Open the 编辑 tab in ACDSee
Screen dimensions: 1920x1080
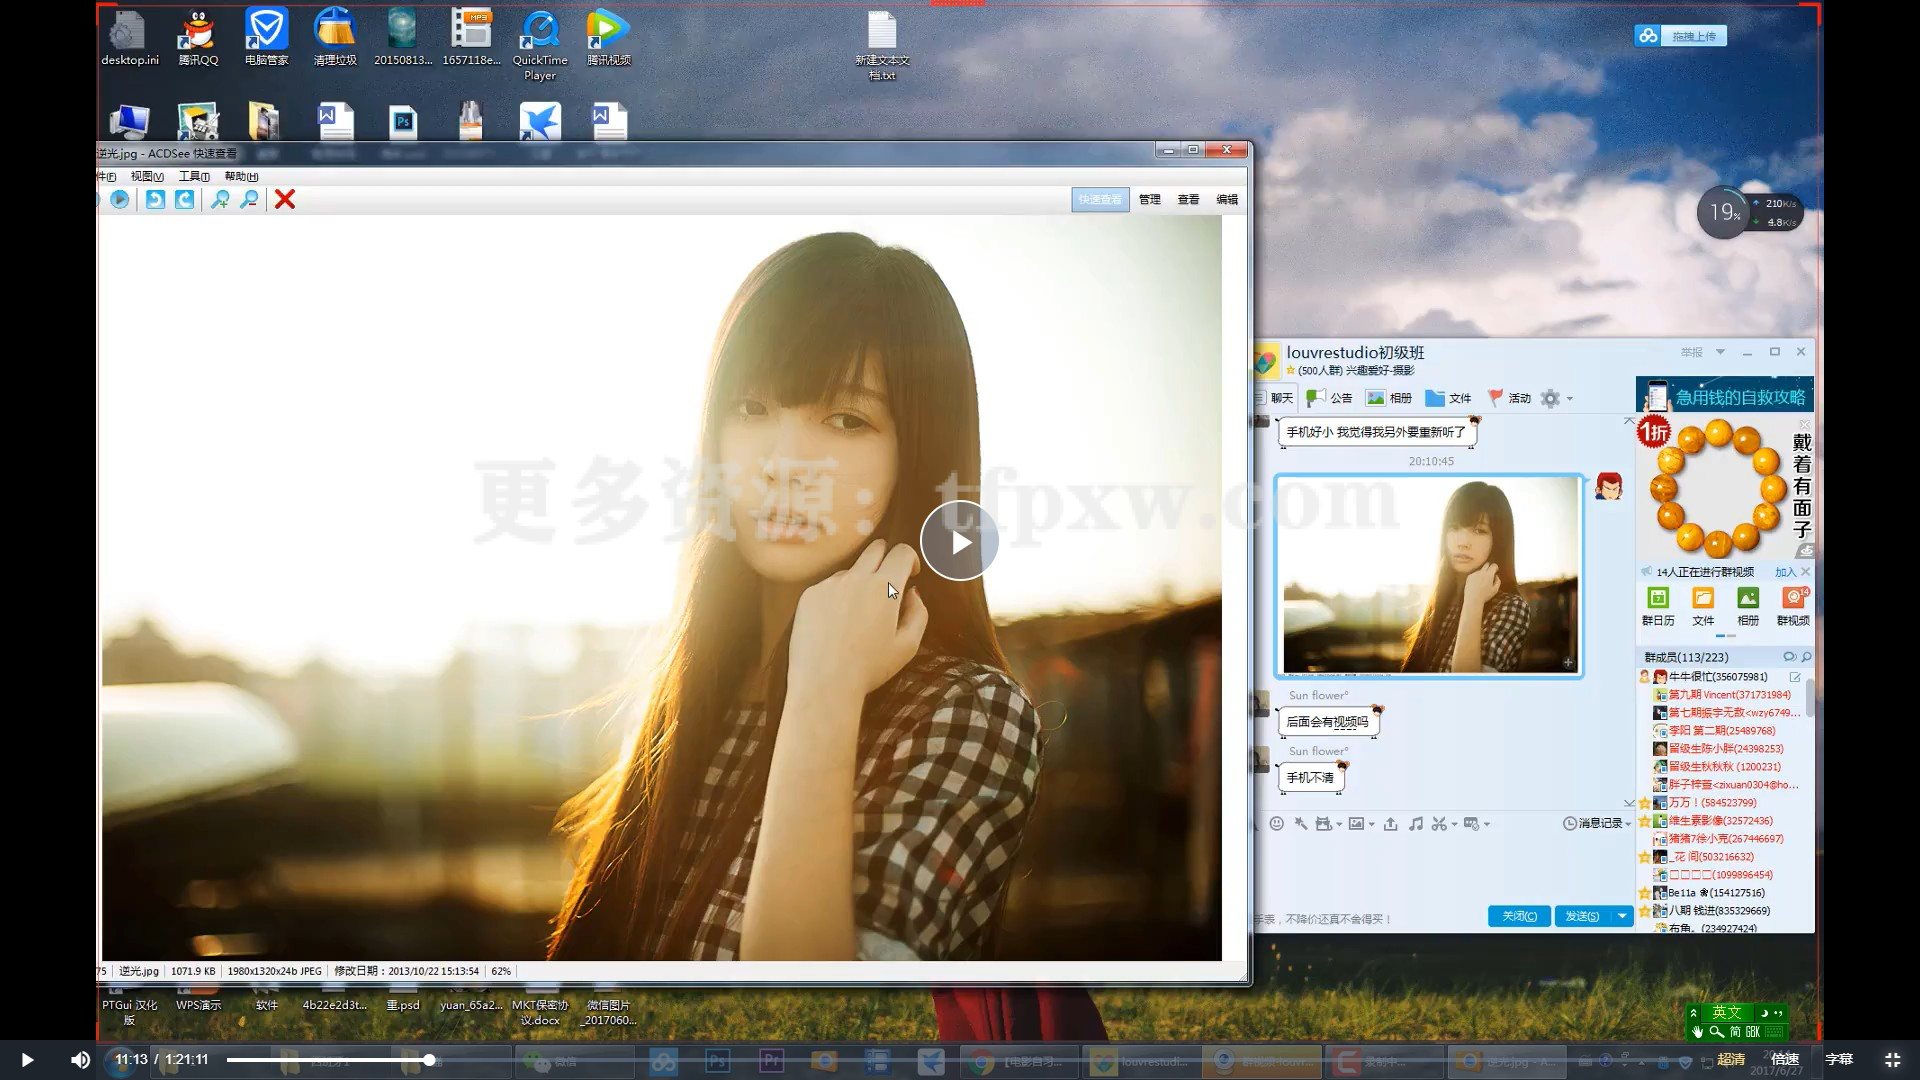tap(1225, 199)
